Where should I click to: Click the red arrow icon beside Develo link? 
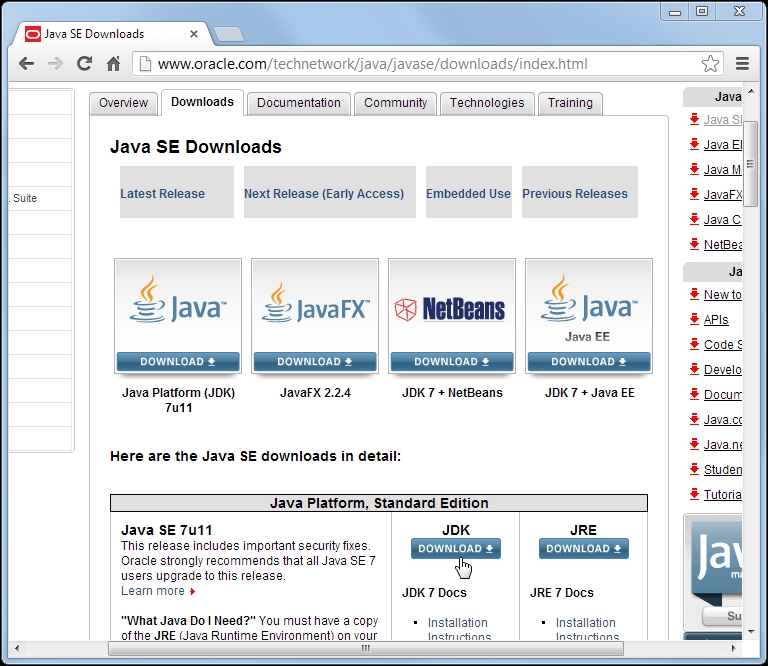tap(694, 369)
